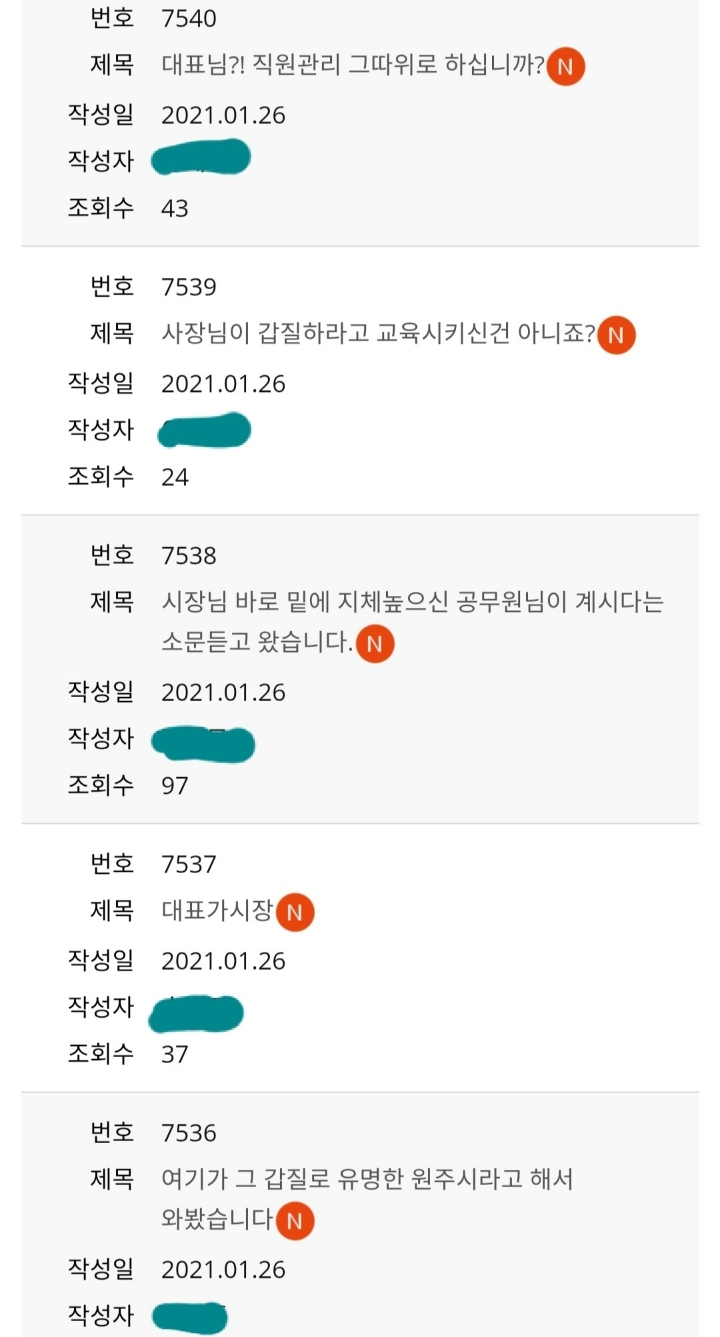Click post number 7538
The image size is (720, 1337).
click(189, 555)
